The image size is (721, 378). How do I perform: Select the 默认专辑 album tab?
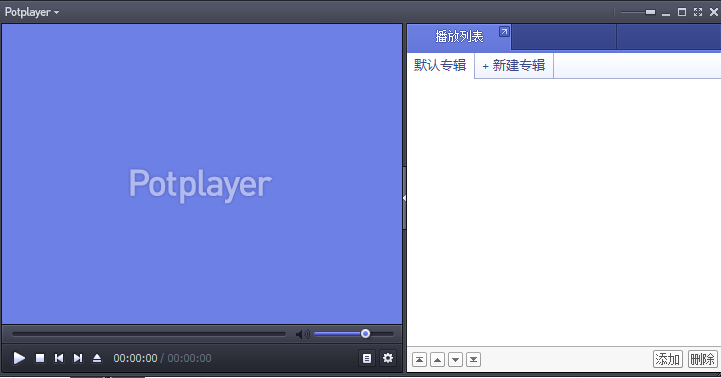click(440, 65)
